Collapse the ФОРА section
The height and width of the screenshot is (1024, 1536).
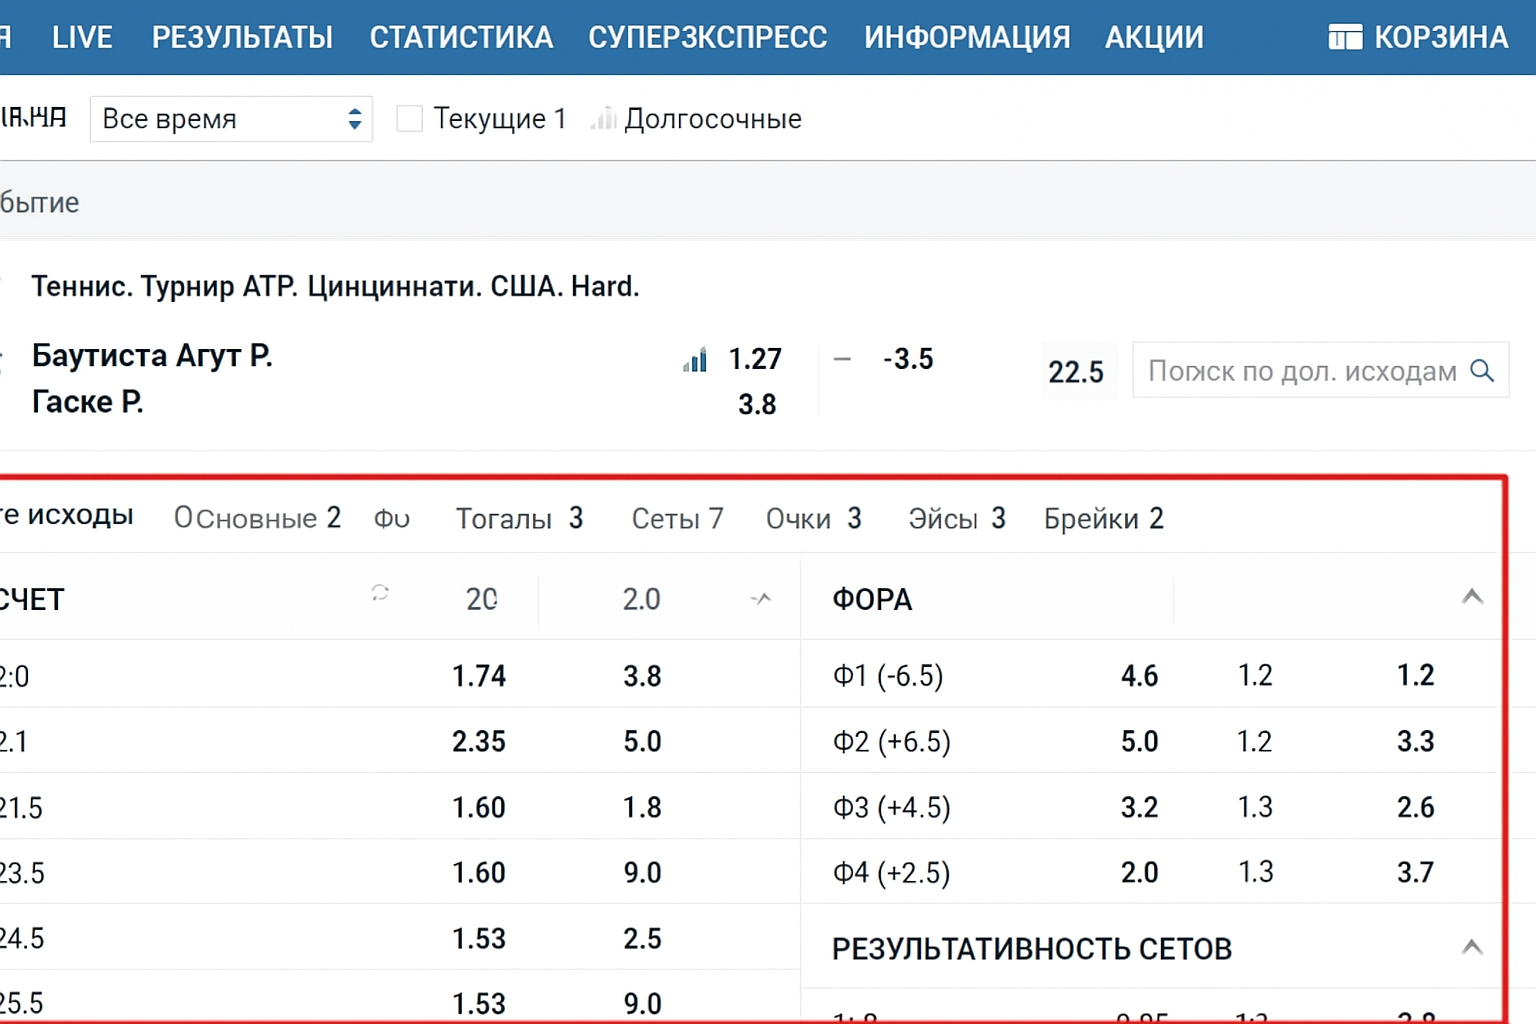point(1471,598)
